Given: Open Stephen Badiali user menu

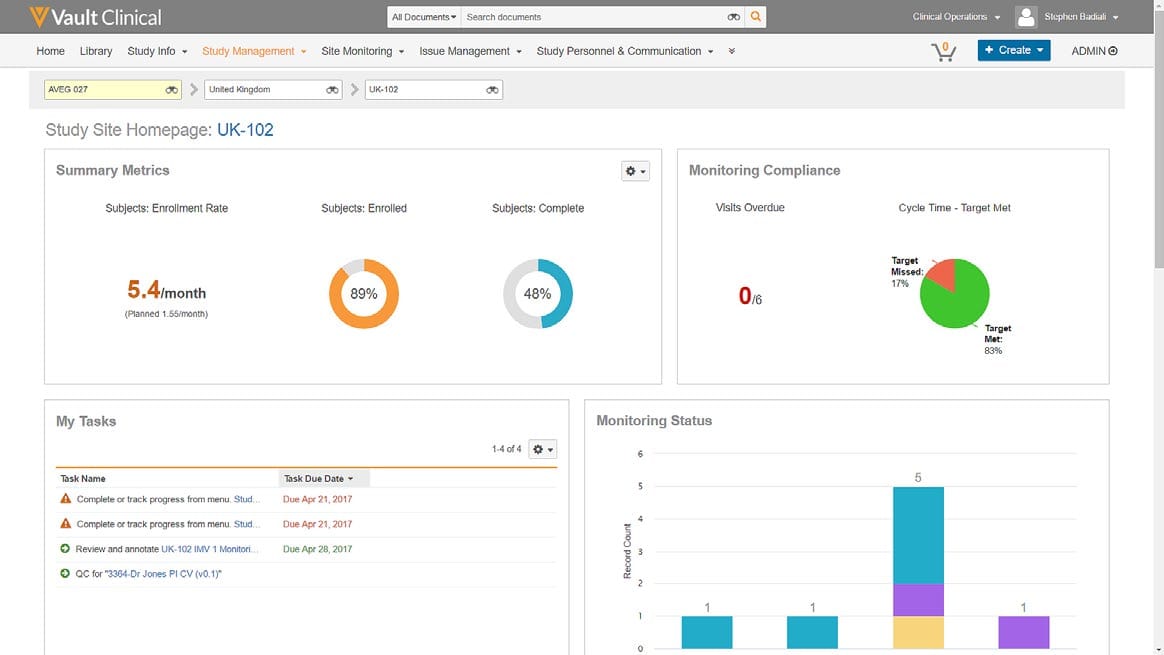Looking at the screenshot, I should click(x=1081, y=16).
